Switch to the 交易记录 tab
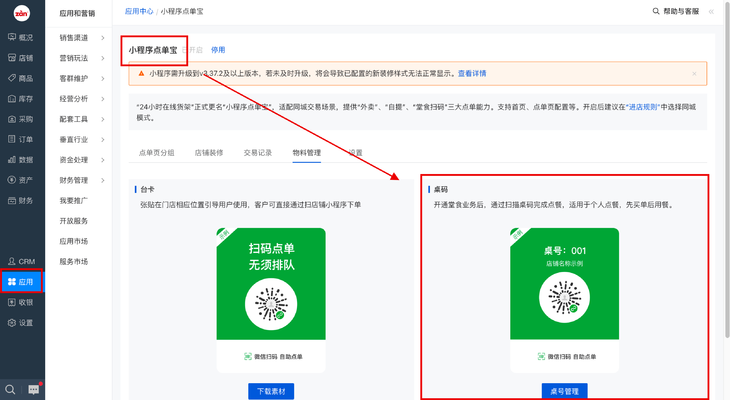 (257, 153)
